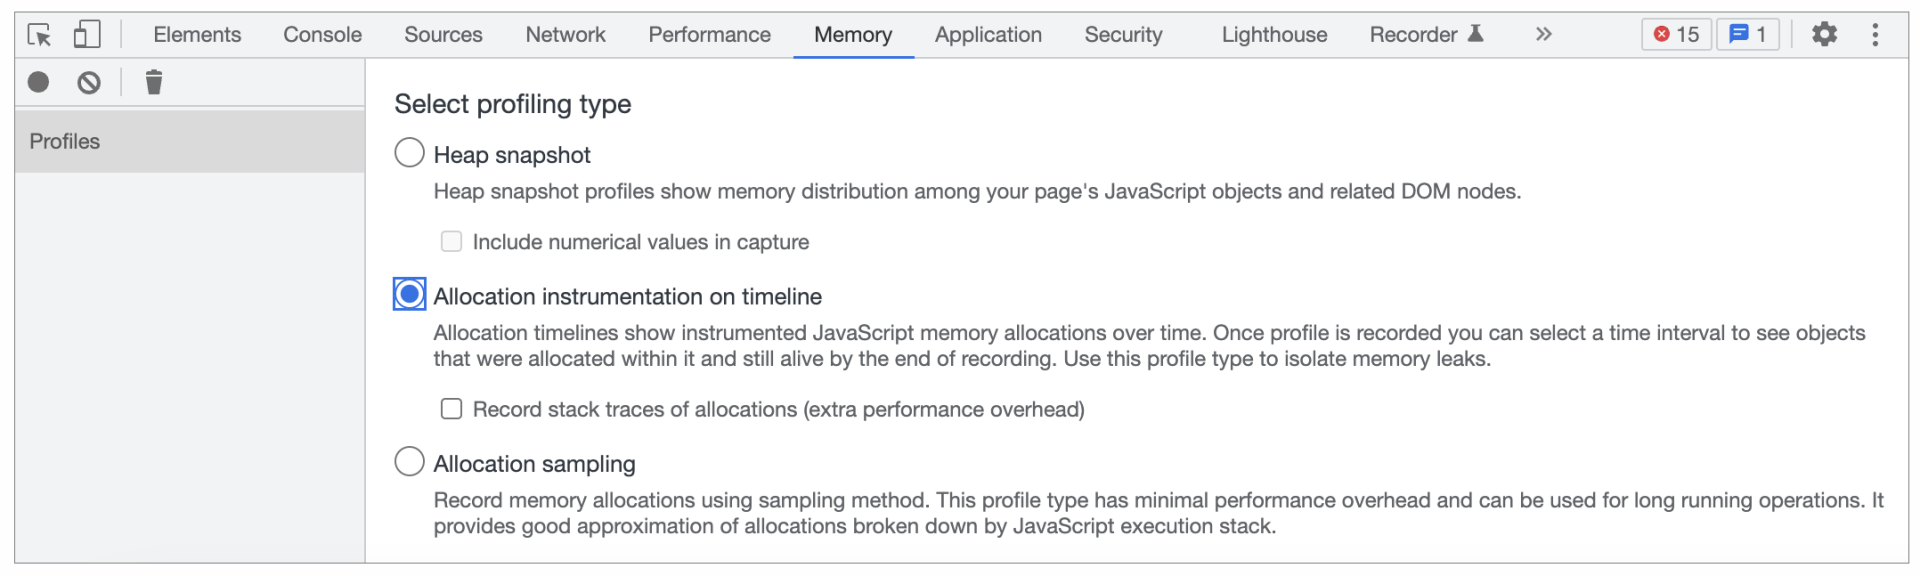Check Include numerical values in capture
Image resolution: width=1920 pixels, height=576 pixels.
coord(452,242)
